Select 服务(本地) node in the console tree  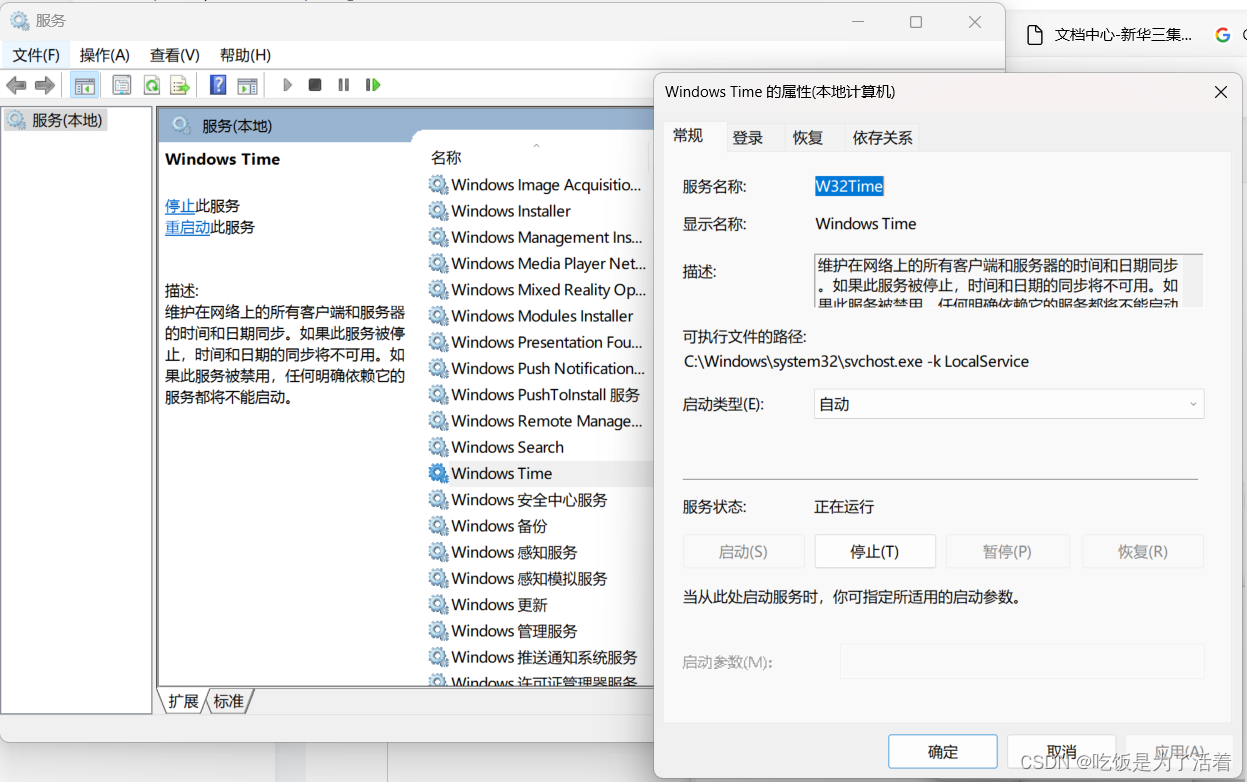coord(55,120)
